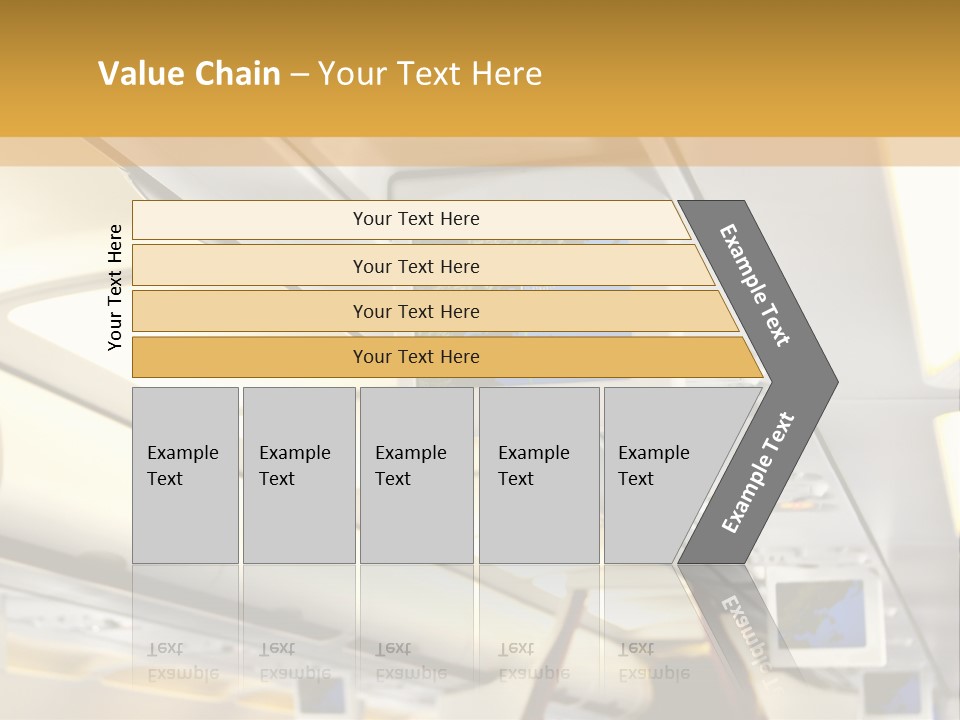Click the second gray "Example Text" box
Image resolution: width=960 pixels, height=720 pixels.
(298, 475)
